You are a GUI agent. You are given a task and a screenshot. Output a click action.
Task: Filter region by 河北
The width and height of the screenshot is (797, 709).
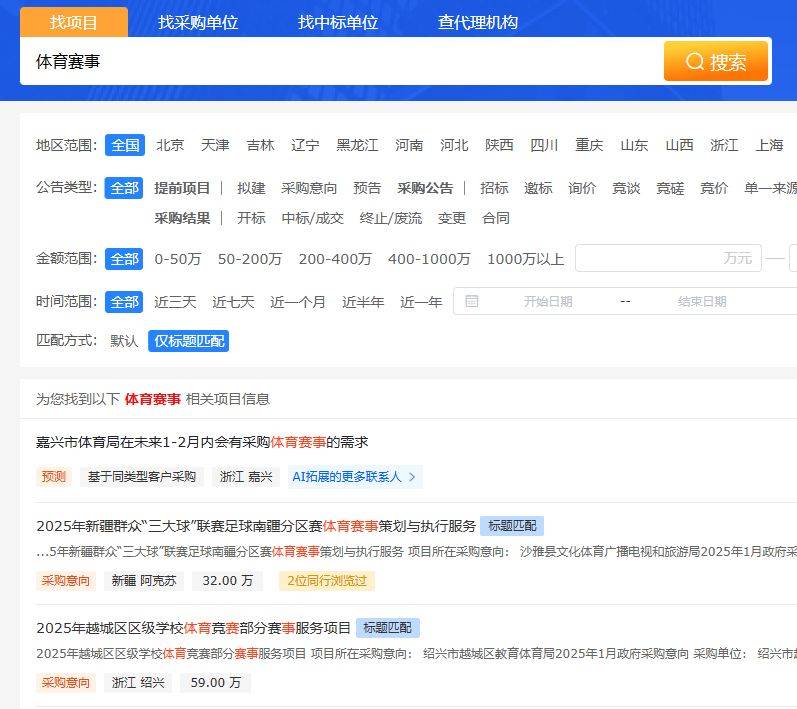(454, 145)
